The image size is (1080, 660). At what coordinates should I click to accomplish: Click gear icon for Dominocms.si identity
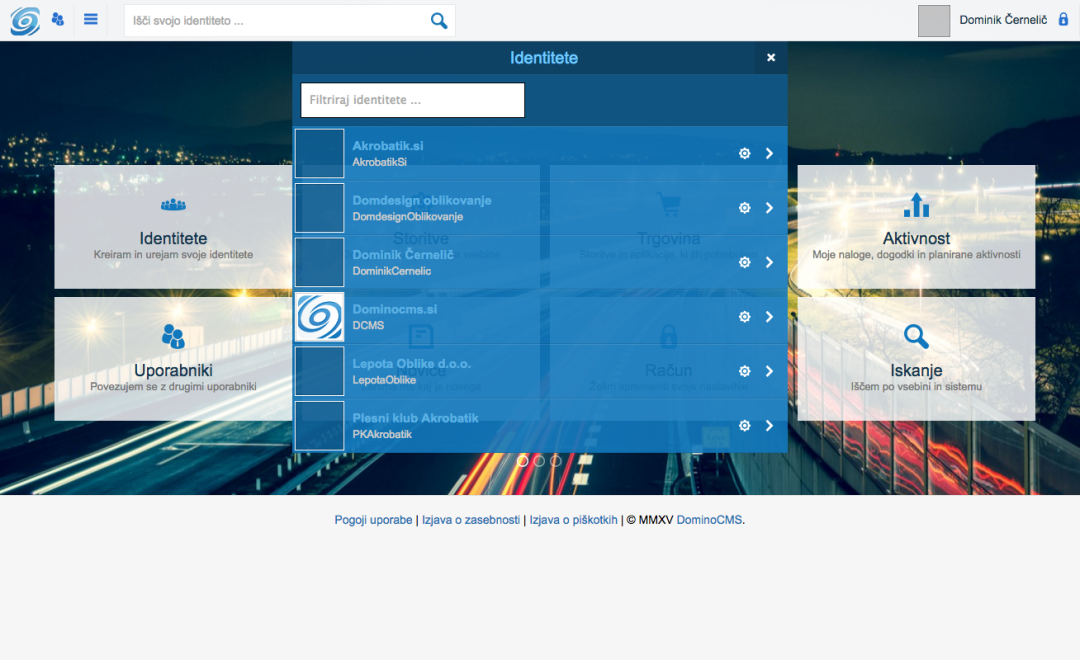(744, 317)
